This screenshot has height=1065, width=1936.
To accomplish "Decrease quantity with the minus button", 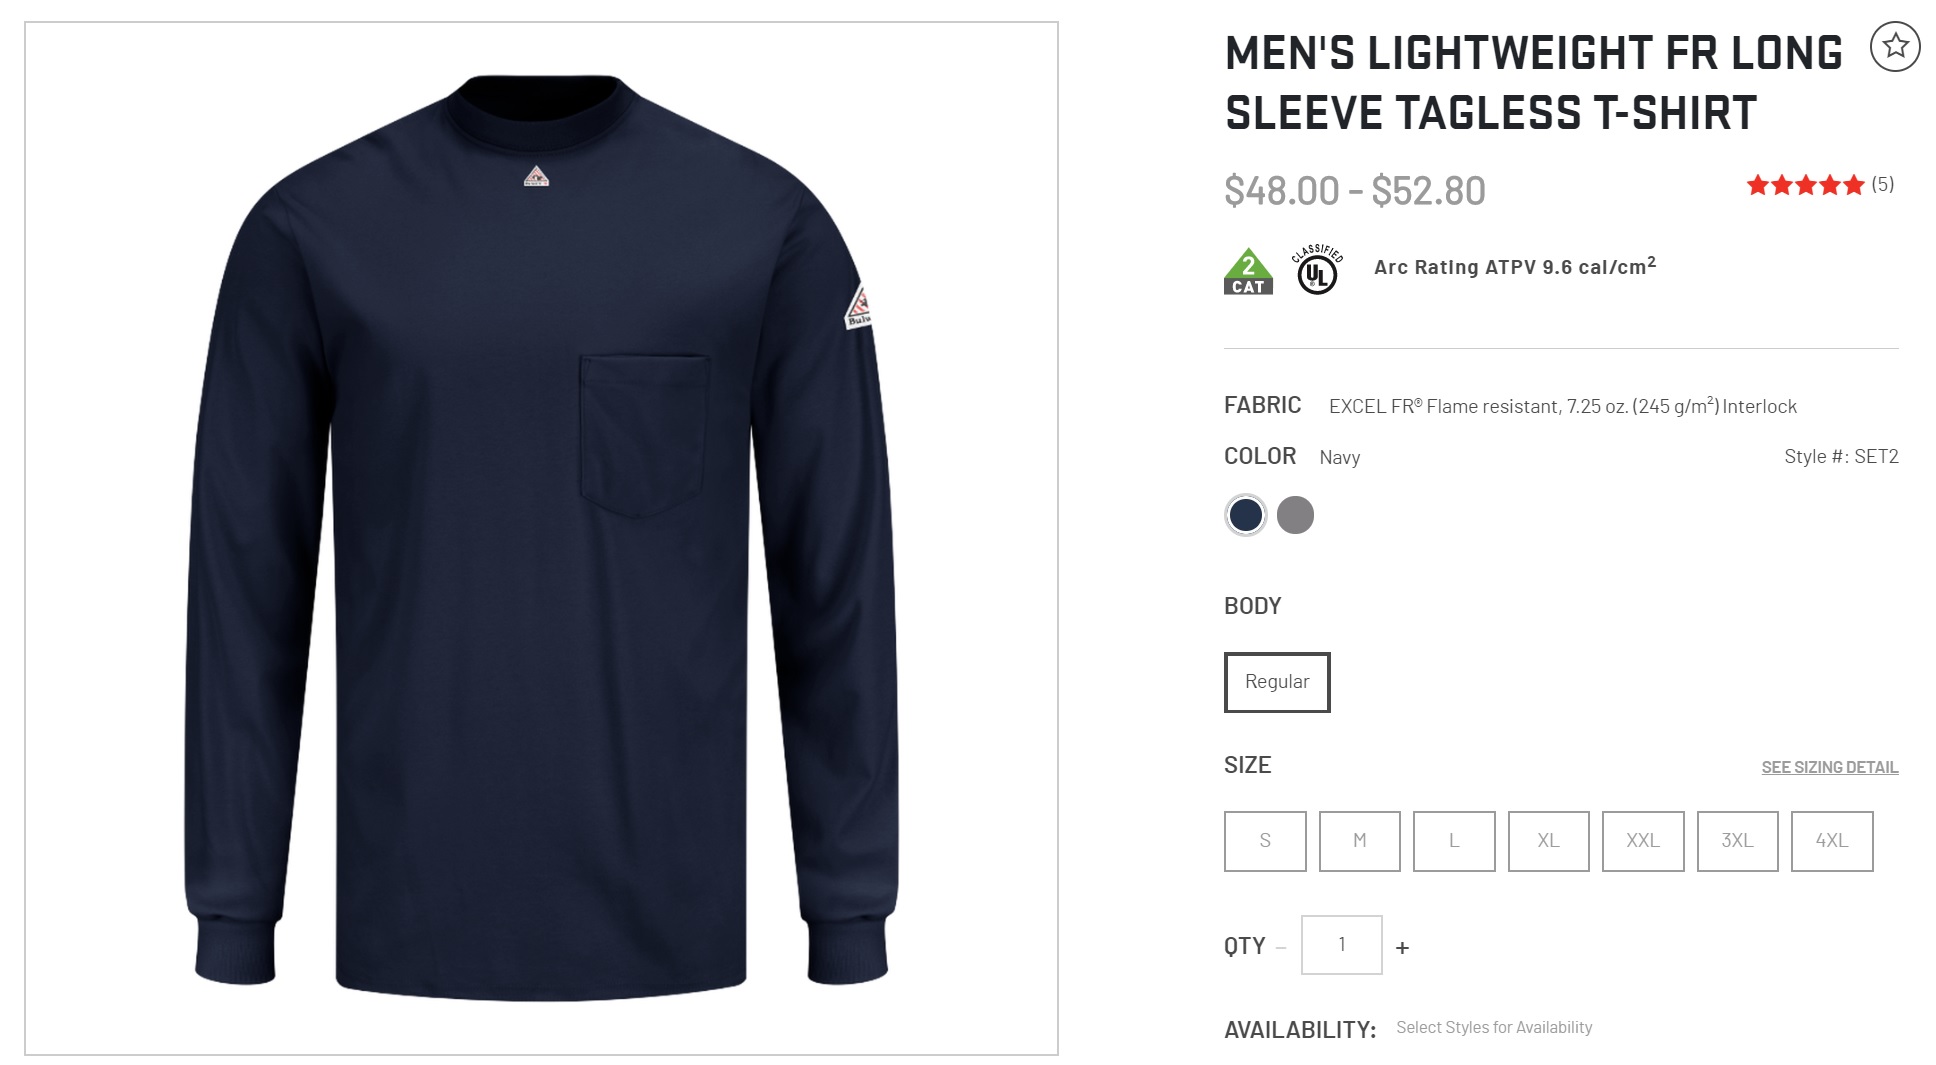I will point(1281,947).
